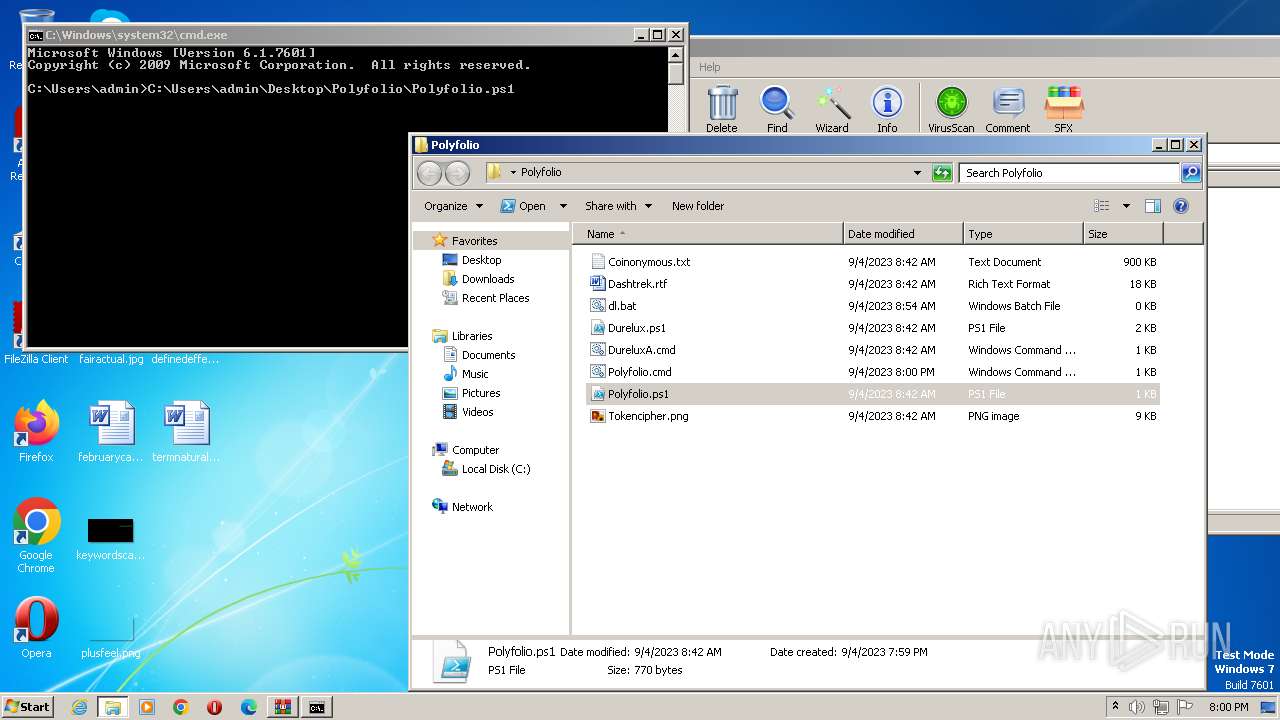Open Music library in navigation pane

pos(475,374)
